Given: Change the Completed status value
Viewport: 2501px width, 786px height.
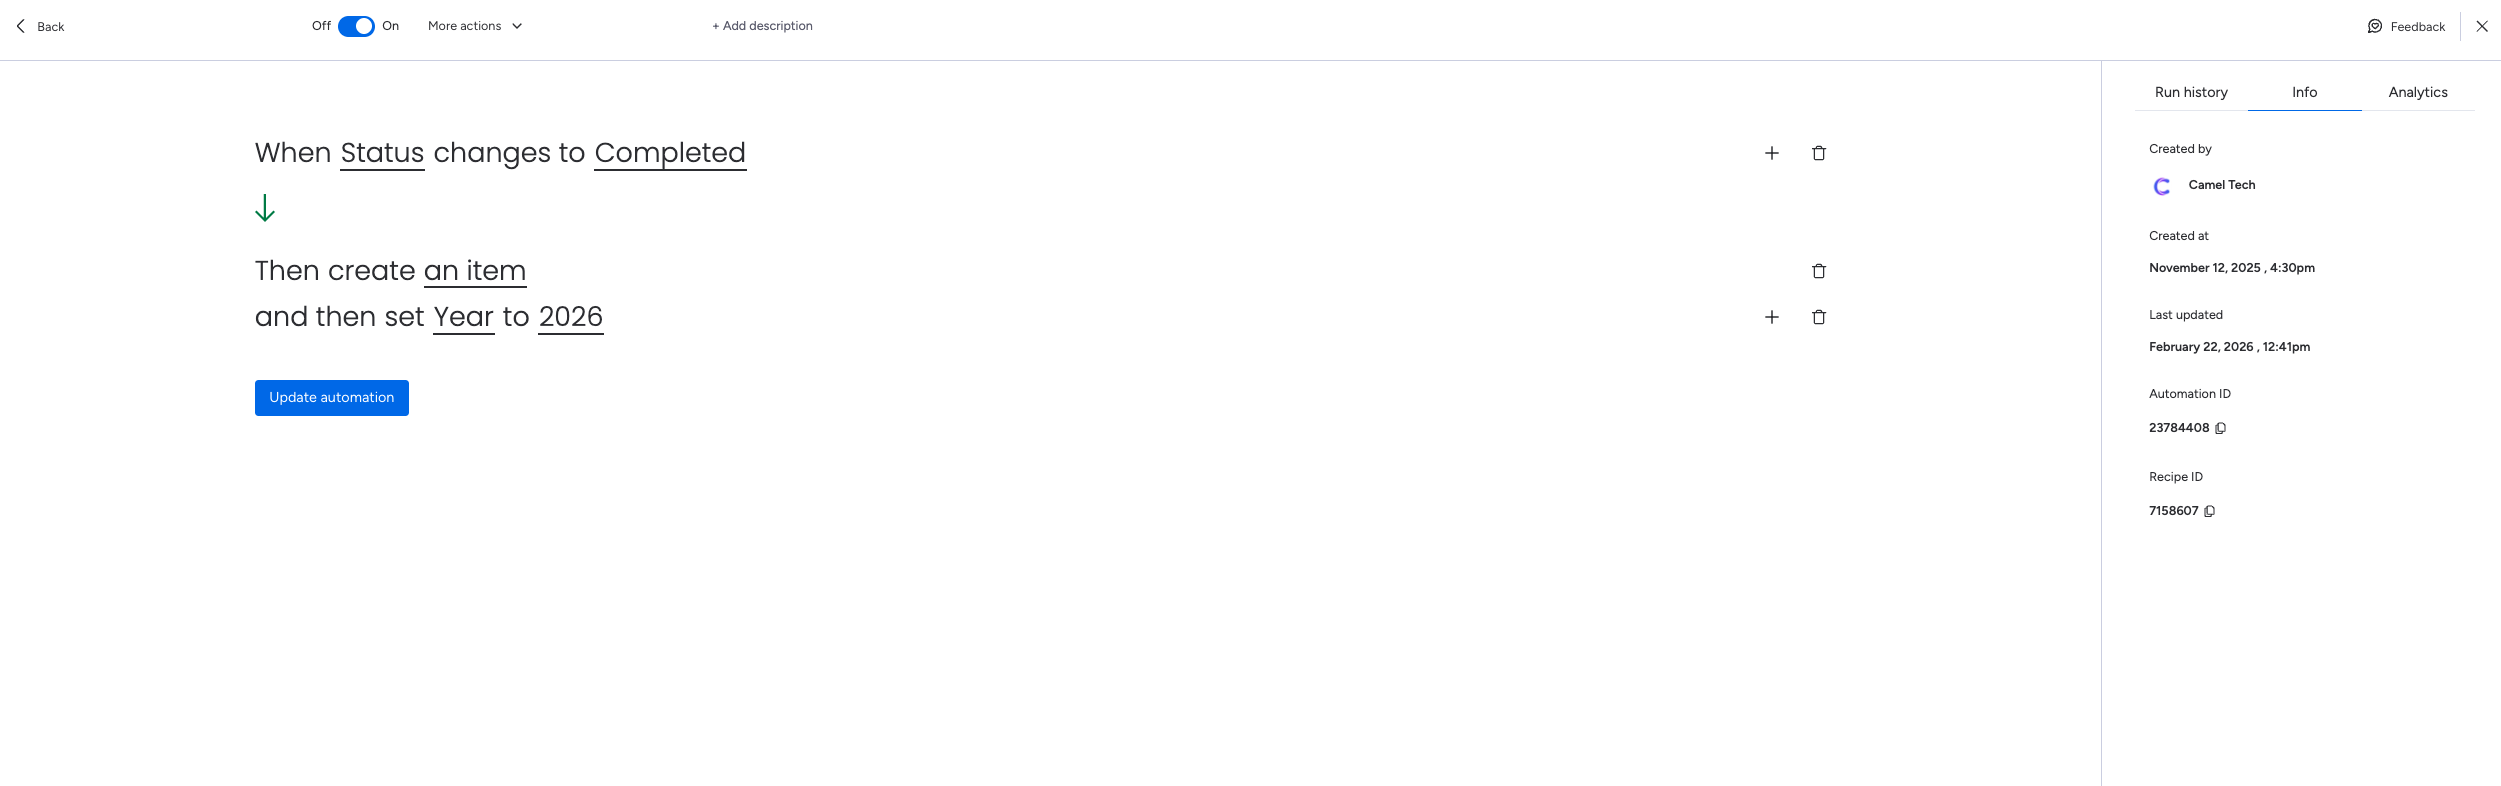Looking at the screenshot, I should pos(670,153).
